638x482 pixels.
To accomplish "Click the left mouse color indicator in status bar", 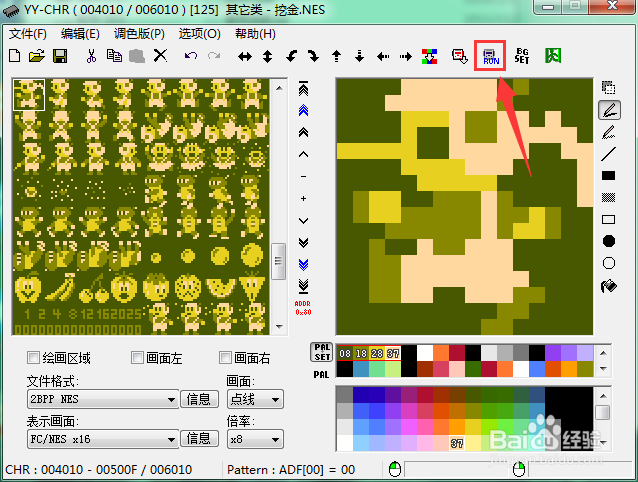I will (x=394, y=470).
